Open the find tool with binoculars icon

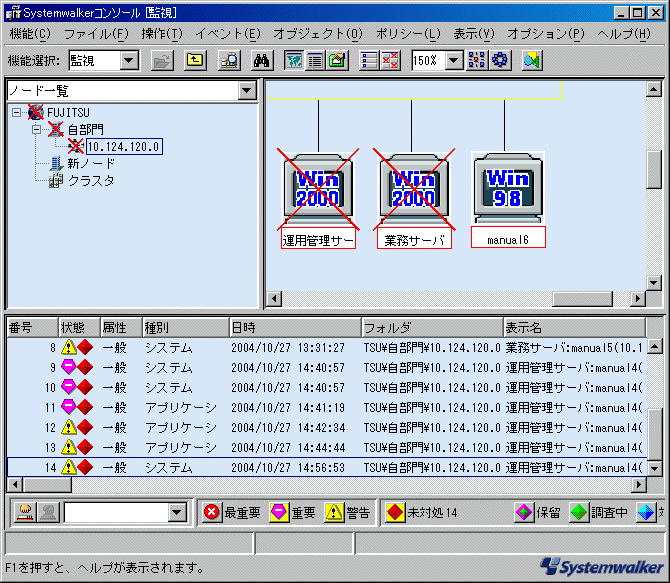[262, 60]
